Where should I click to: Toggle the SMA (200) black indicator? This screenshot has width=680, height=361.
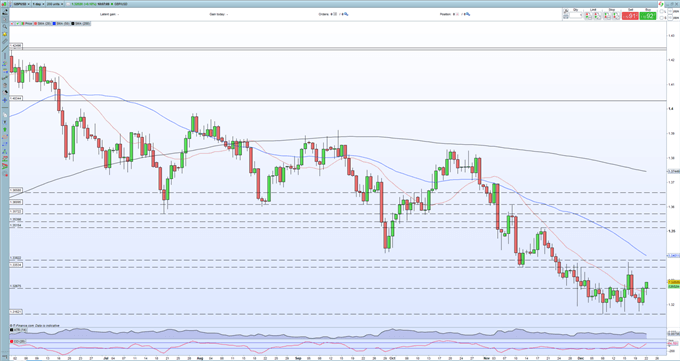click(x=81, y=23)
